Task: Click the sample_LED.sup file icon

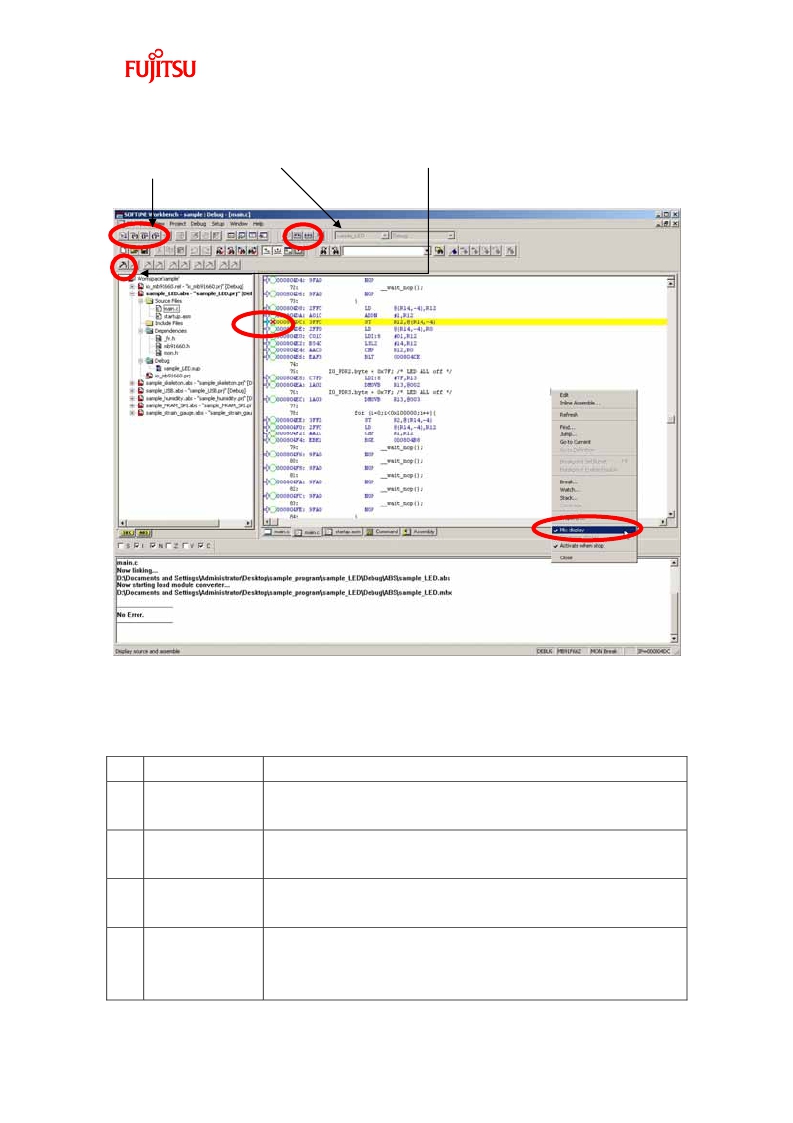Action: click(x=159, y=368)
